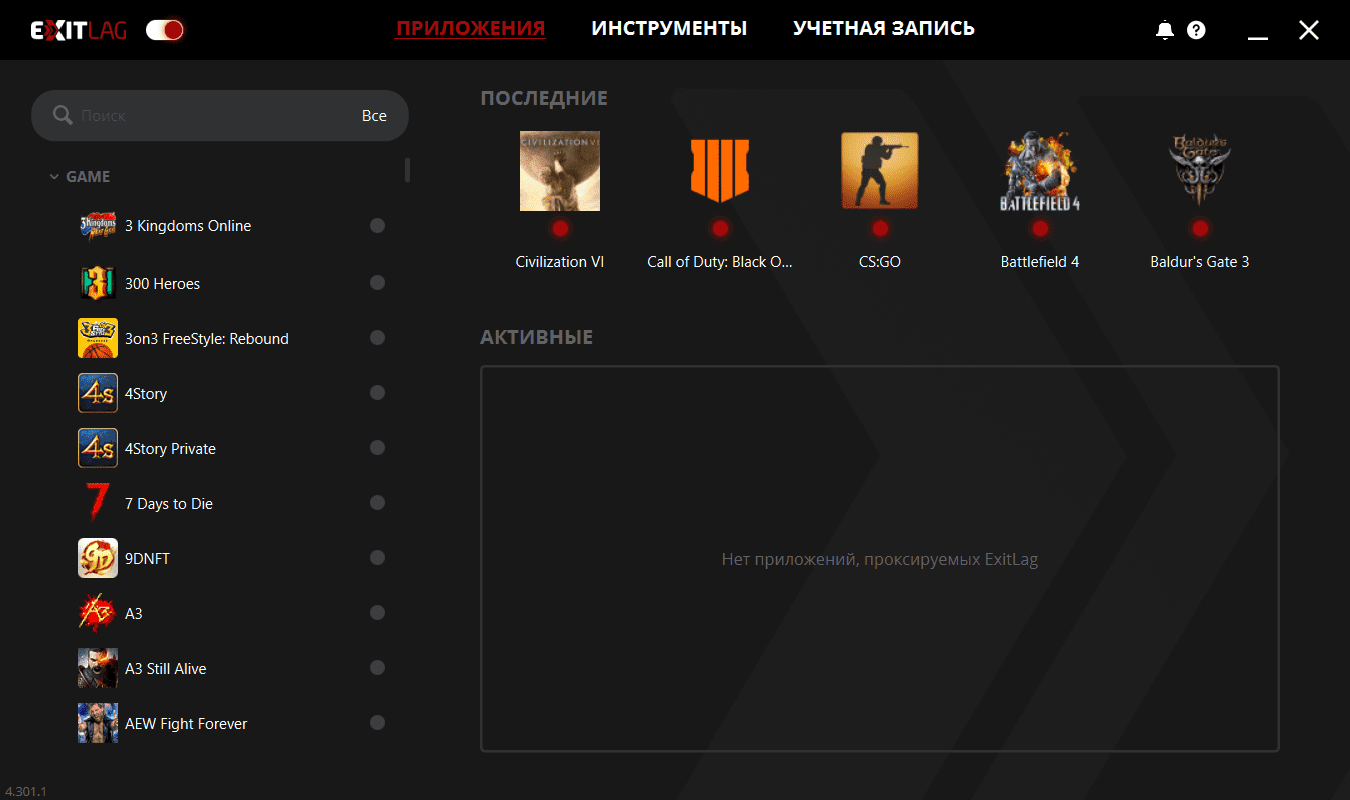Toggle the ExitLag main power switch
The width and height of the screenshot is (1350, 800).
click(x=165, y=30)
